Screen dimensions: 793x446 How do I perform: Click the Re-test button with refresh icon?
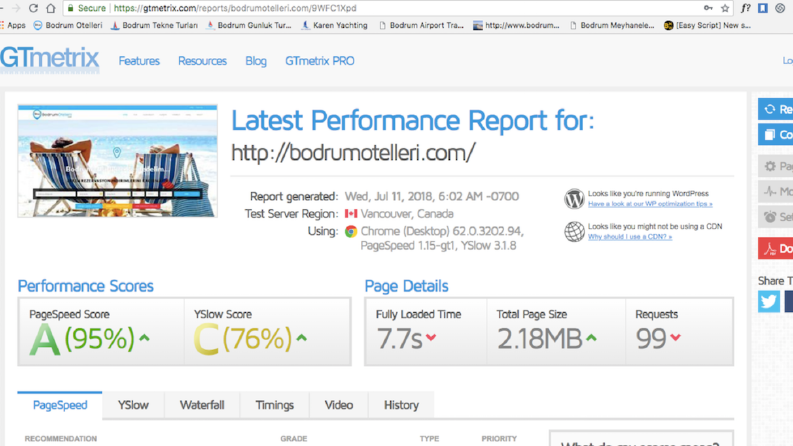[775, 109]
